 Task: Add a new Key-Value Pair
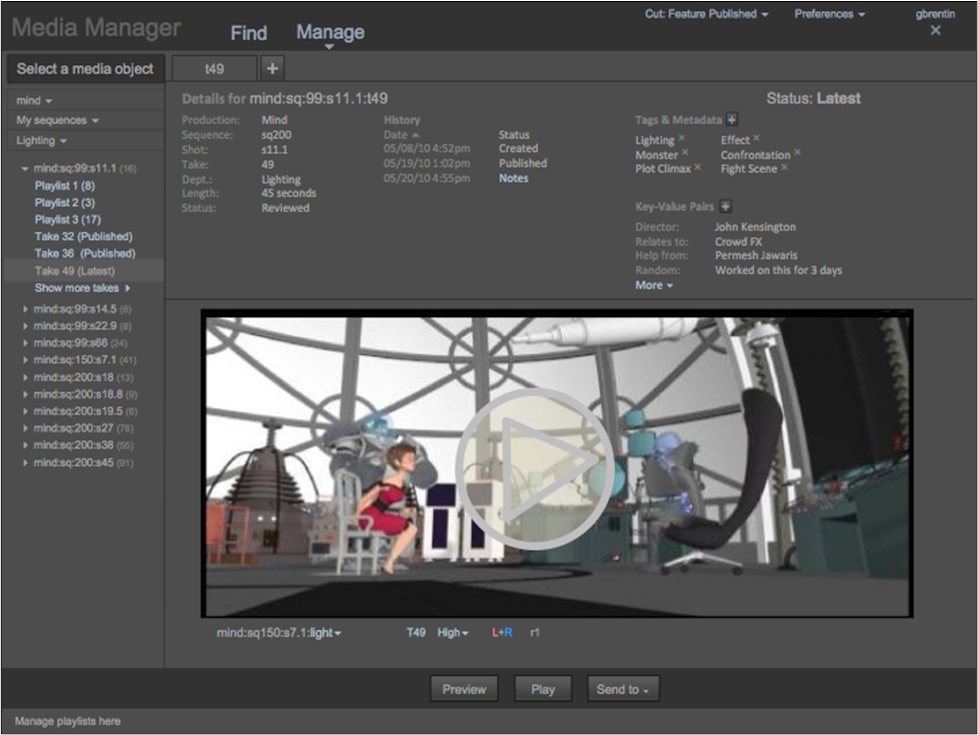[x=726, y=207]
